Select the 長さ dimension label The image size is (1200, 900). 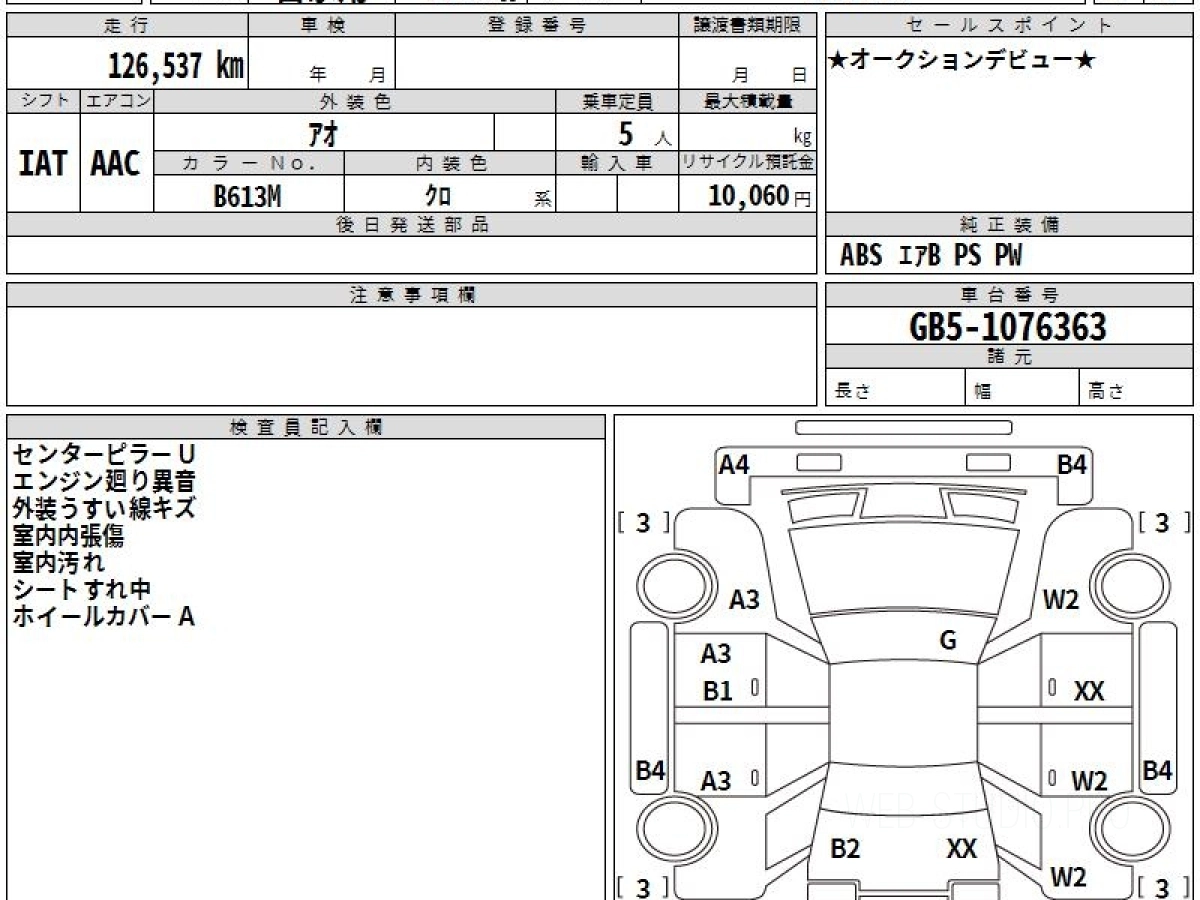(x=851, y=392)
